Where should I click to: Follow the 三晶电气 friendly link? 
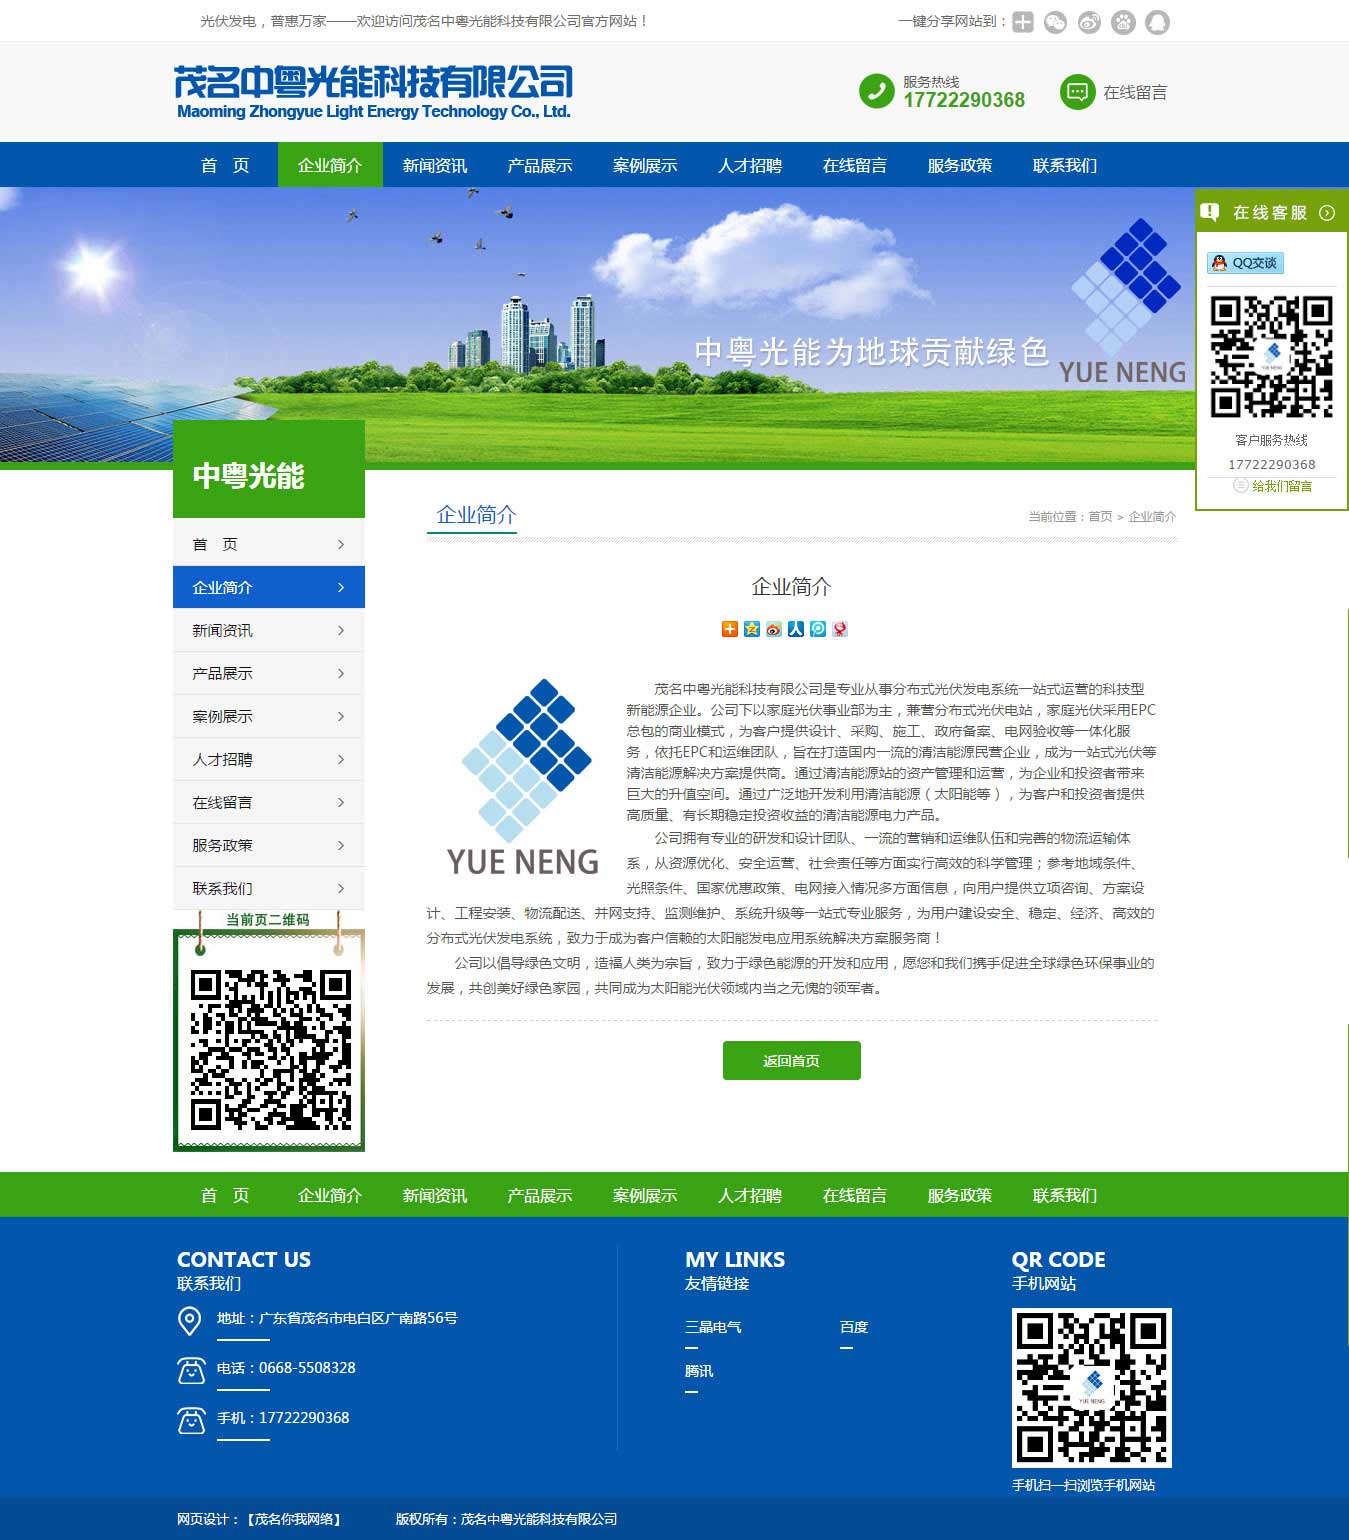(713, 1327)
